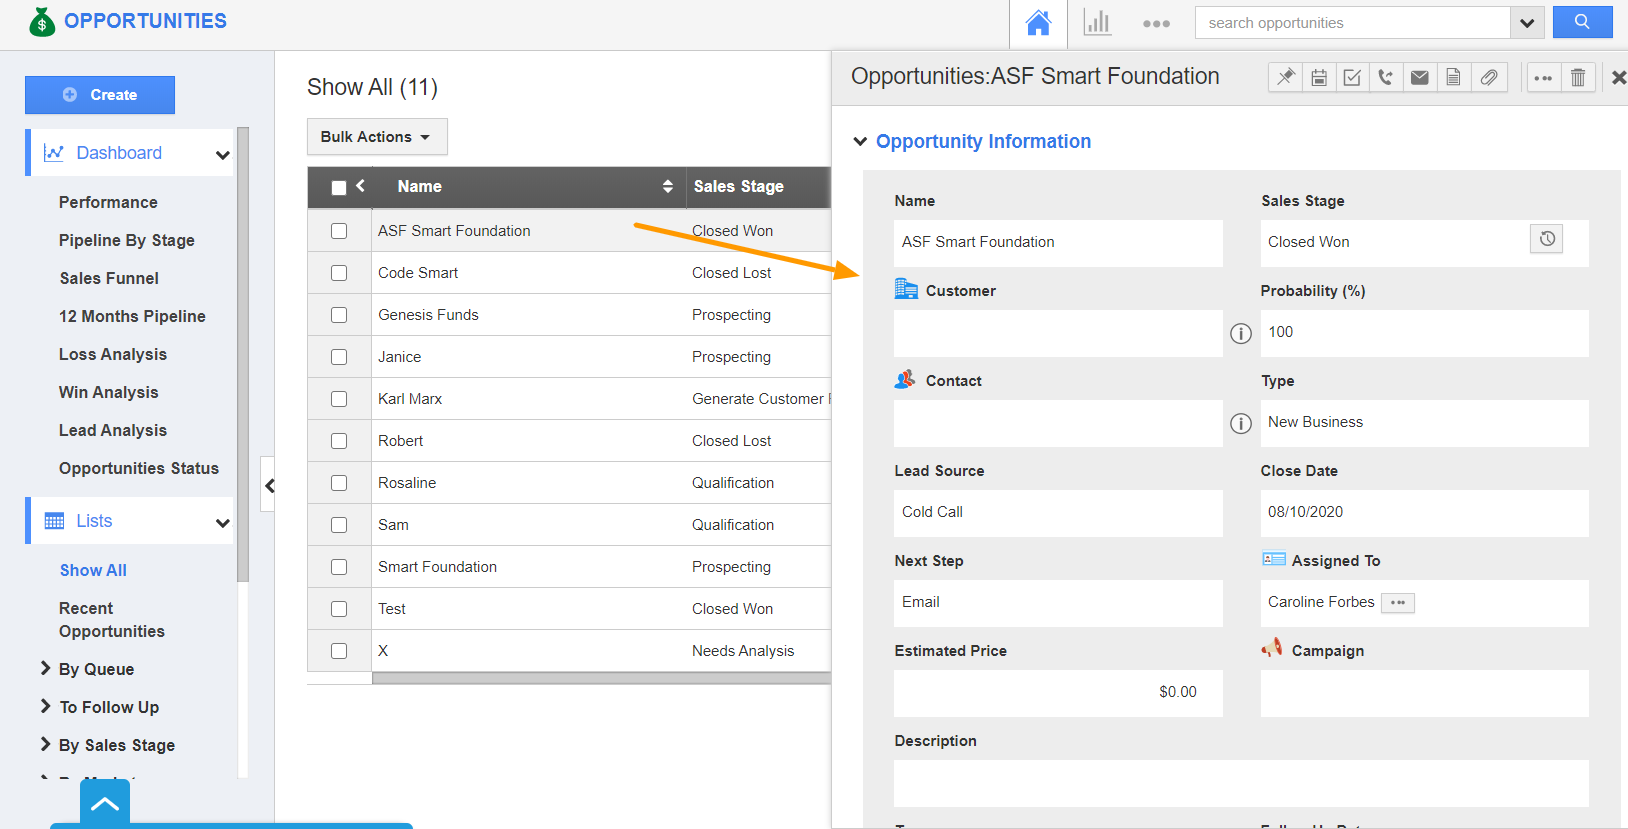Click the email envelope icon
Viewport: 1628px width, 829px height.
[1419, 77]
